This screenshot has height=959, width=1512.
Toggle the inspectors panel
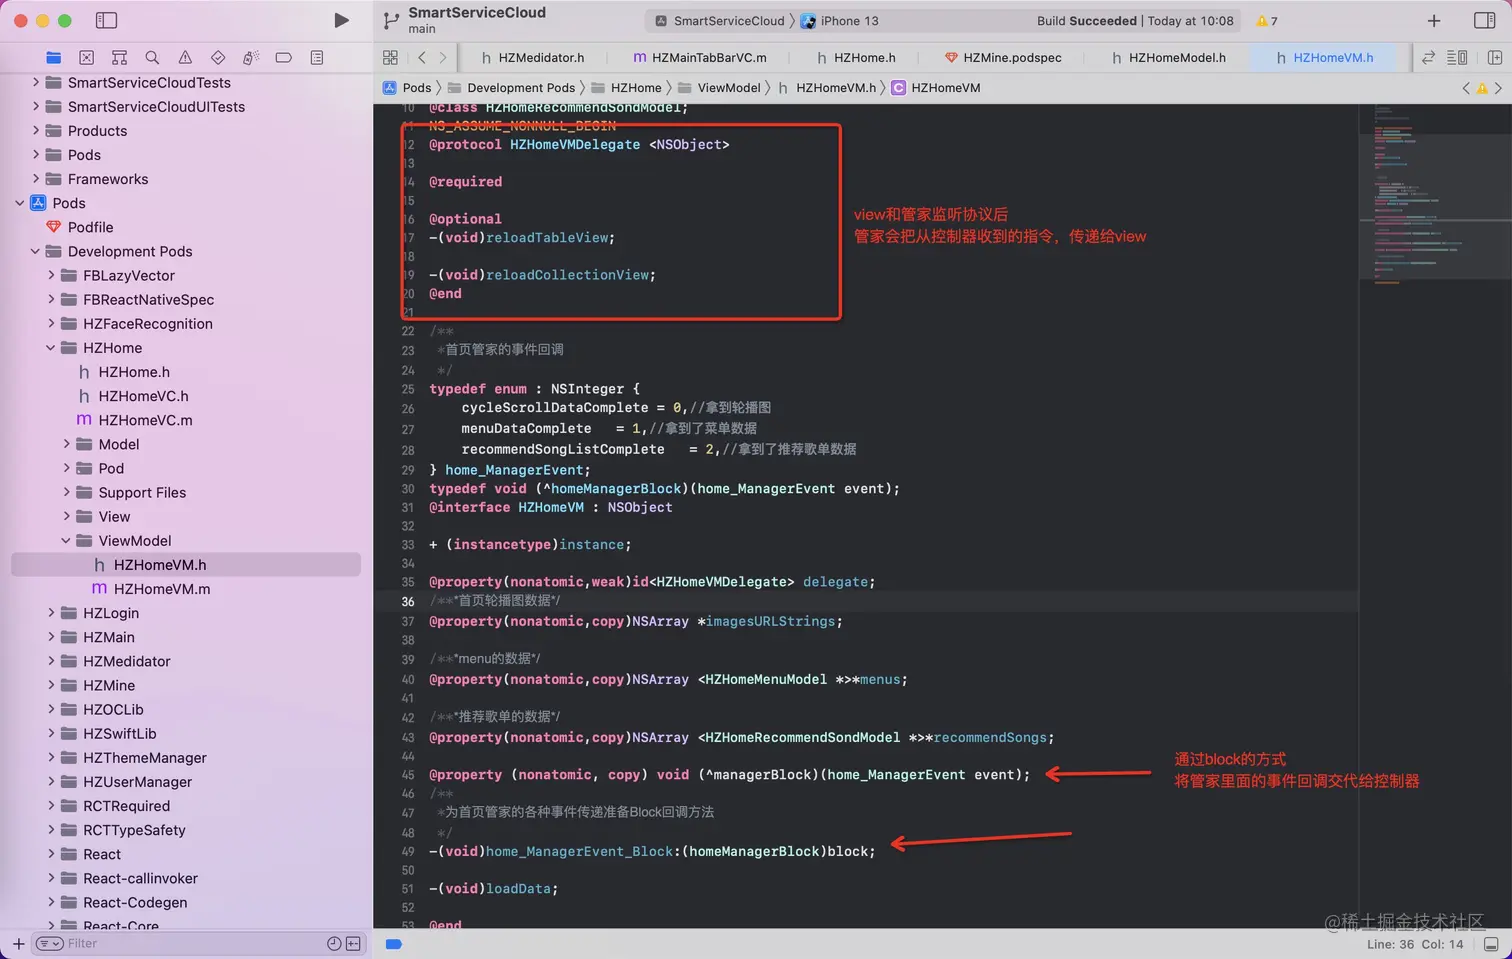tap(1485, 21)
